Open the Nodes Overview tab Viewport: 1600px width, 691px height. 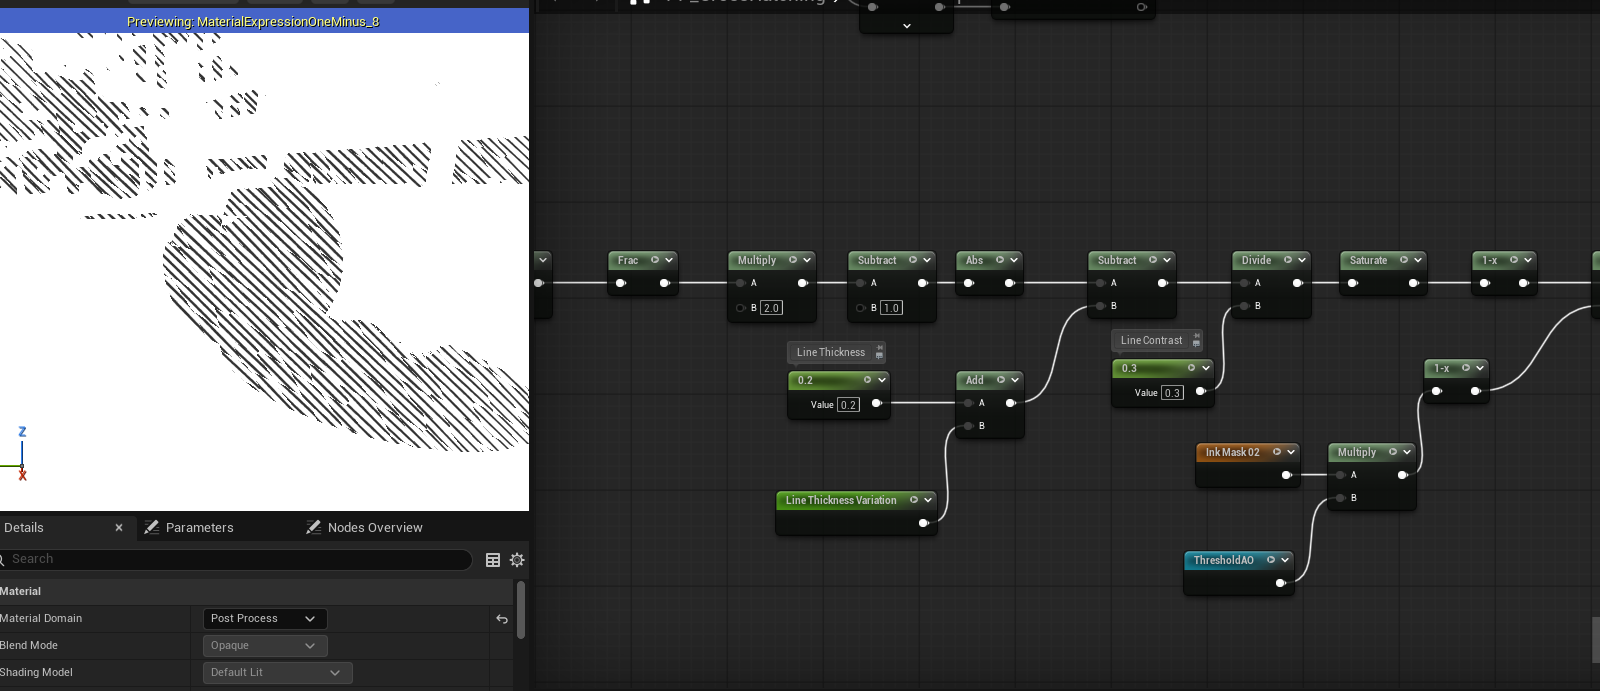click(375, 528)
